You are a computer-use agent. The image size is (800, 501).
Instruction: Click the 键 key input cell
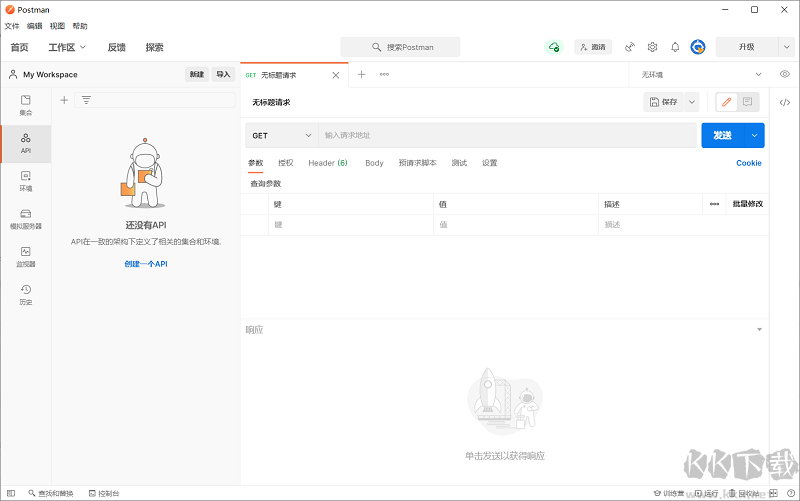pyautogui.click(x=351, y=224)
